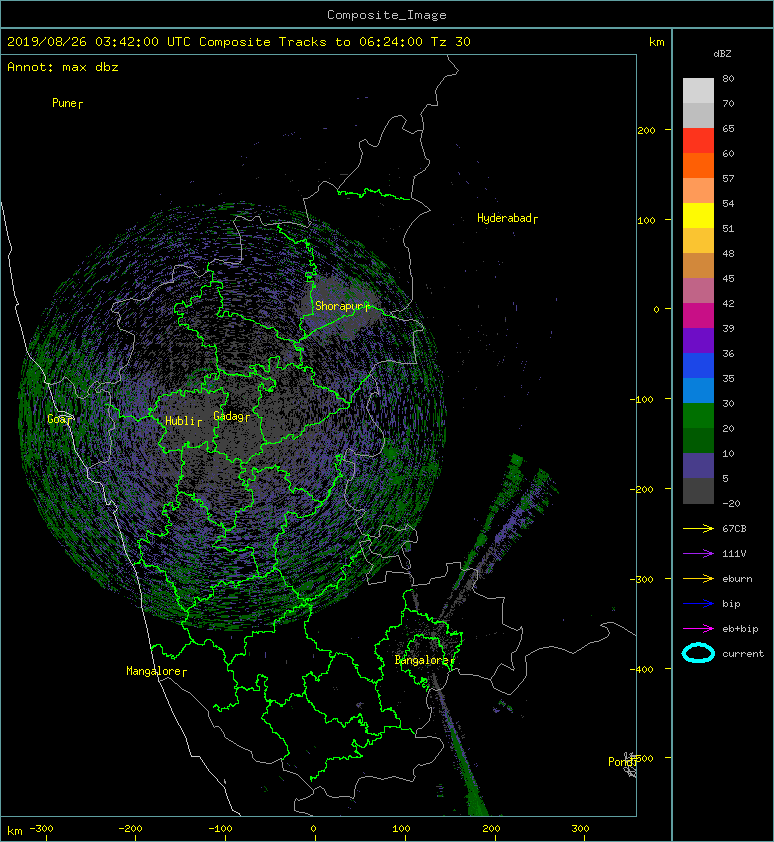This screenshot has height=842, width=774.
Task: Click the 'Shorapur' radar site label
Action: click(339, 306)
